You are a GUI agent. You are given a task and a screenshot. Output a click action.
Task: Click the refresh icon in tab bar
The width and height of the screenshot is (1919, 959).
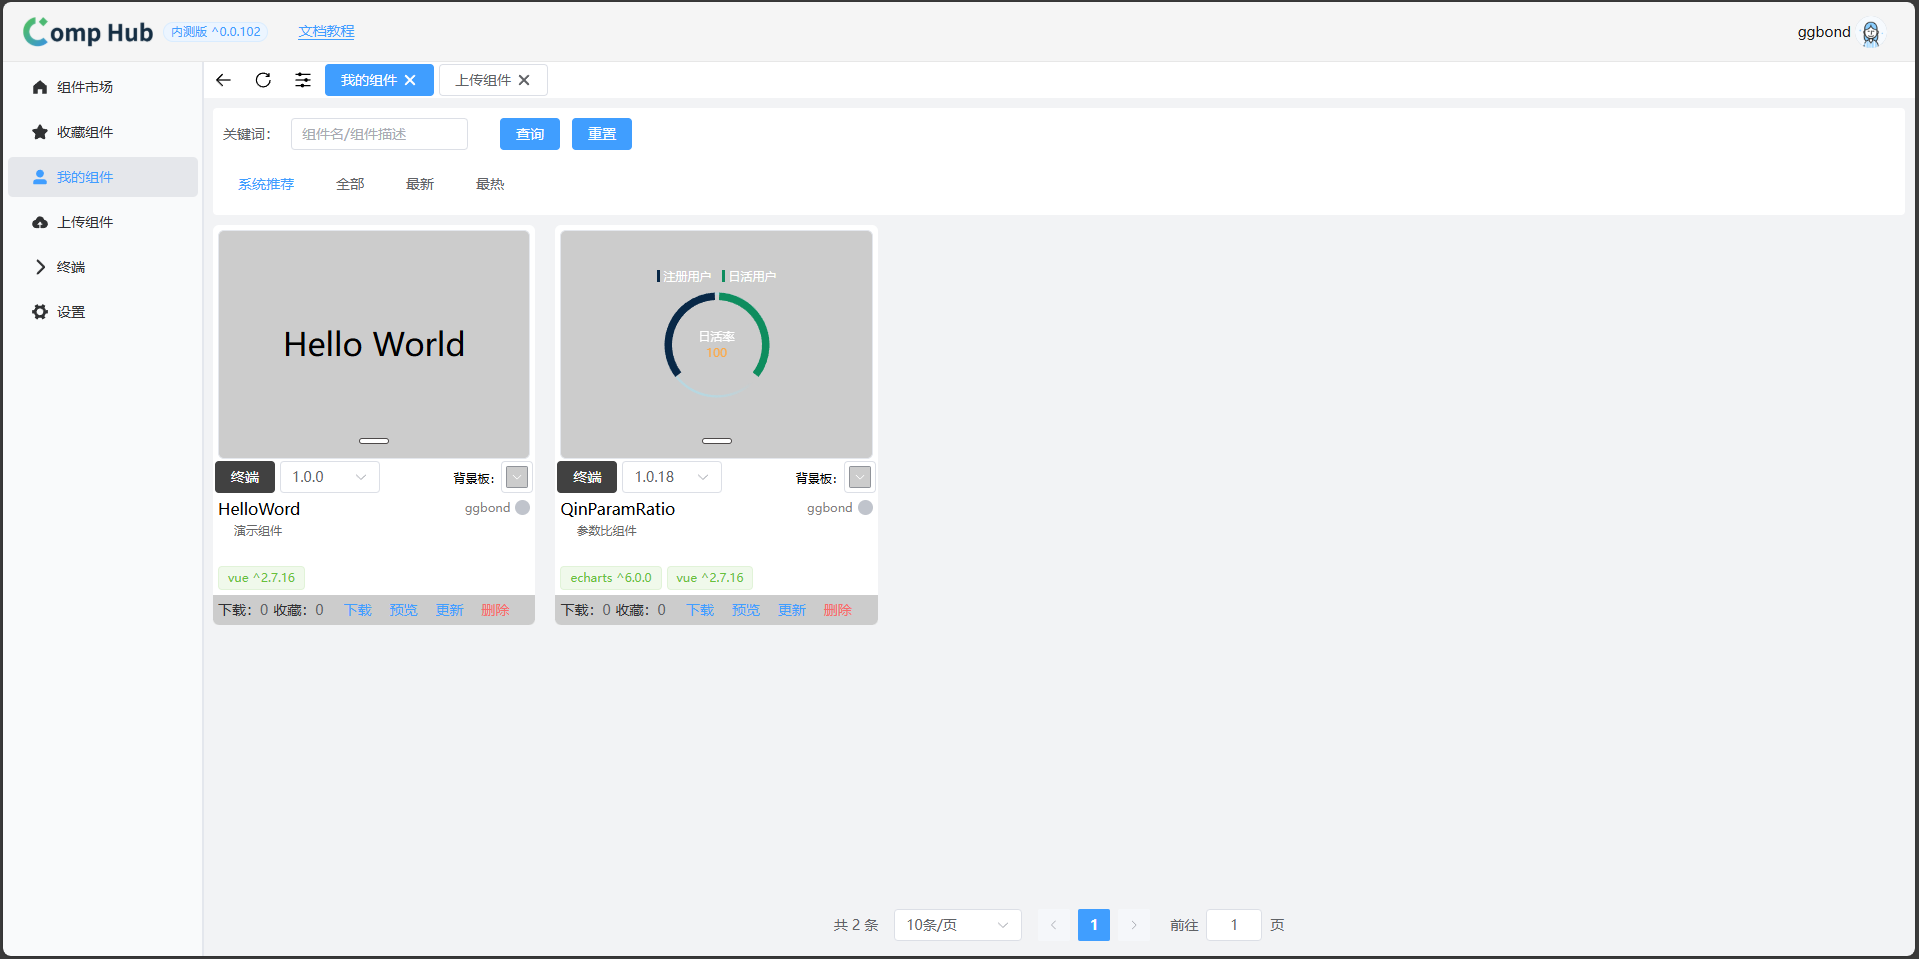click(x=263, y=80)
